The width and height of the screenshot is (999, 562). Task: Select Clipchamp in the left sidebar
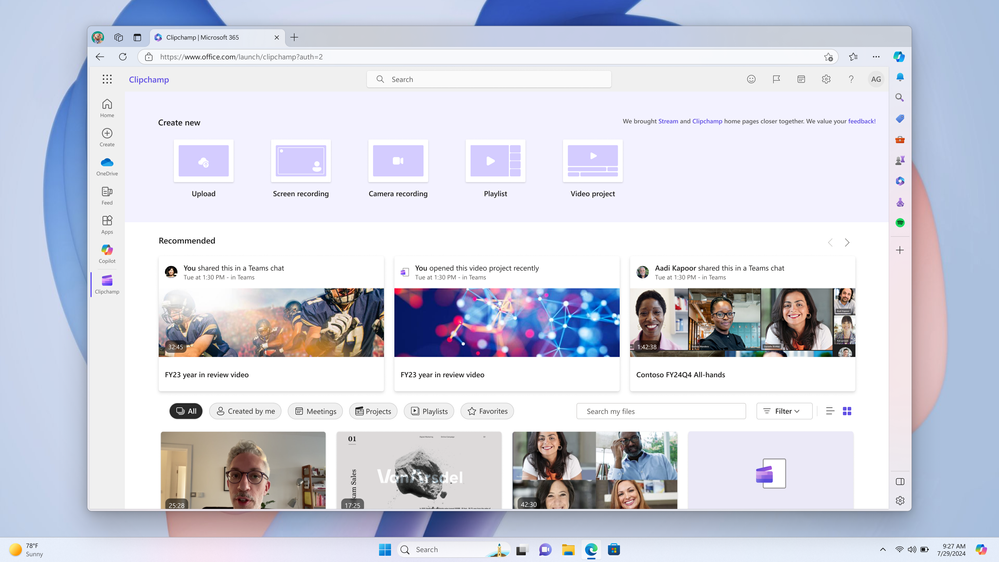click(107, 284)
